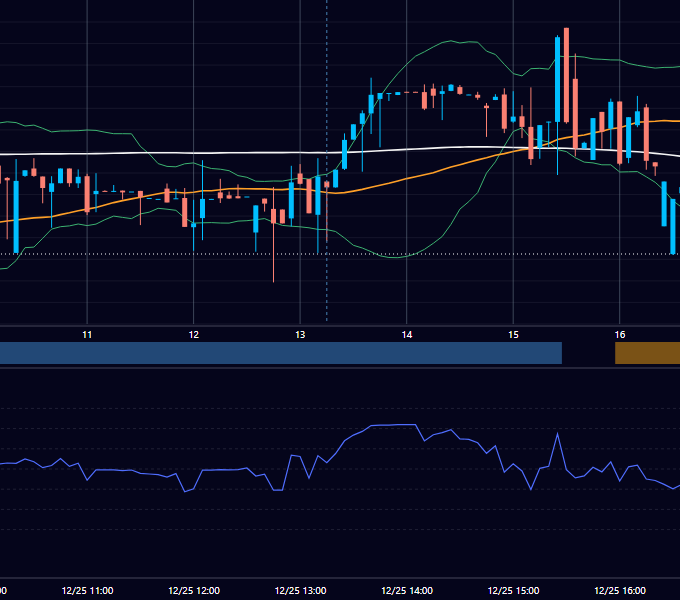The image size is (680, 600).
Task: Click the tall red candle at the chart high
Action: click(x=566, y=75)
